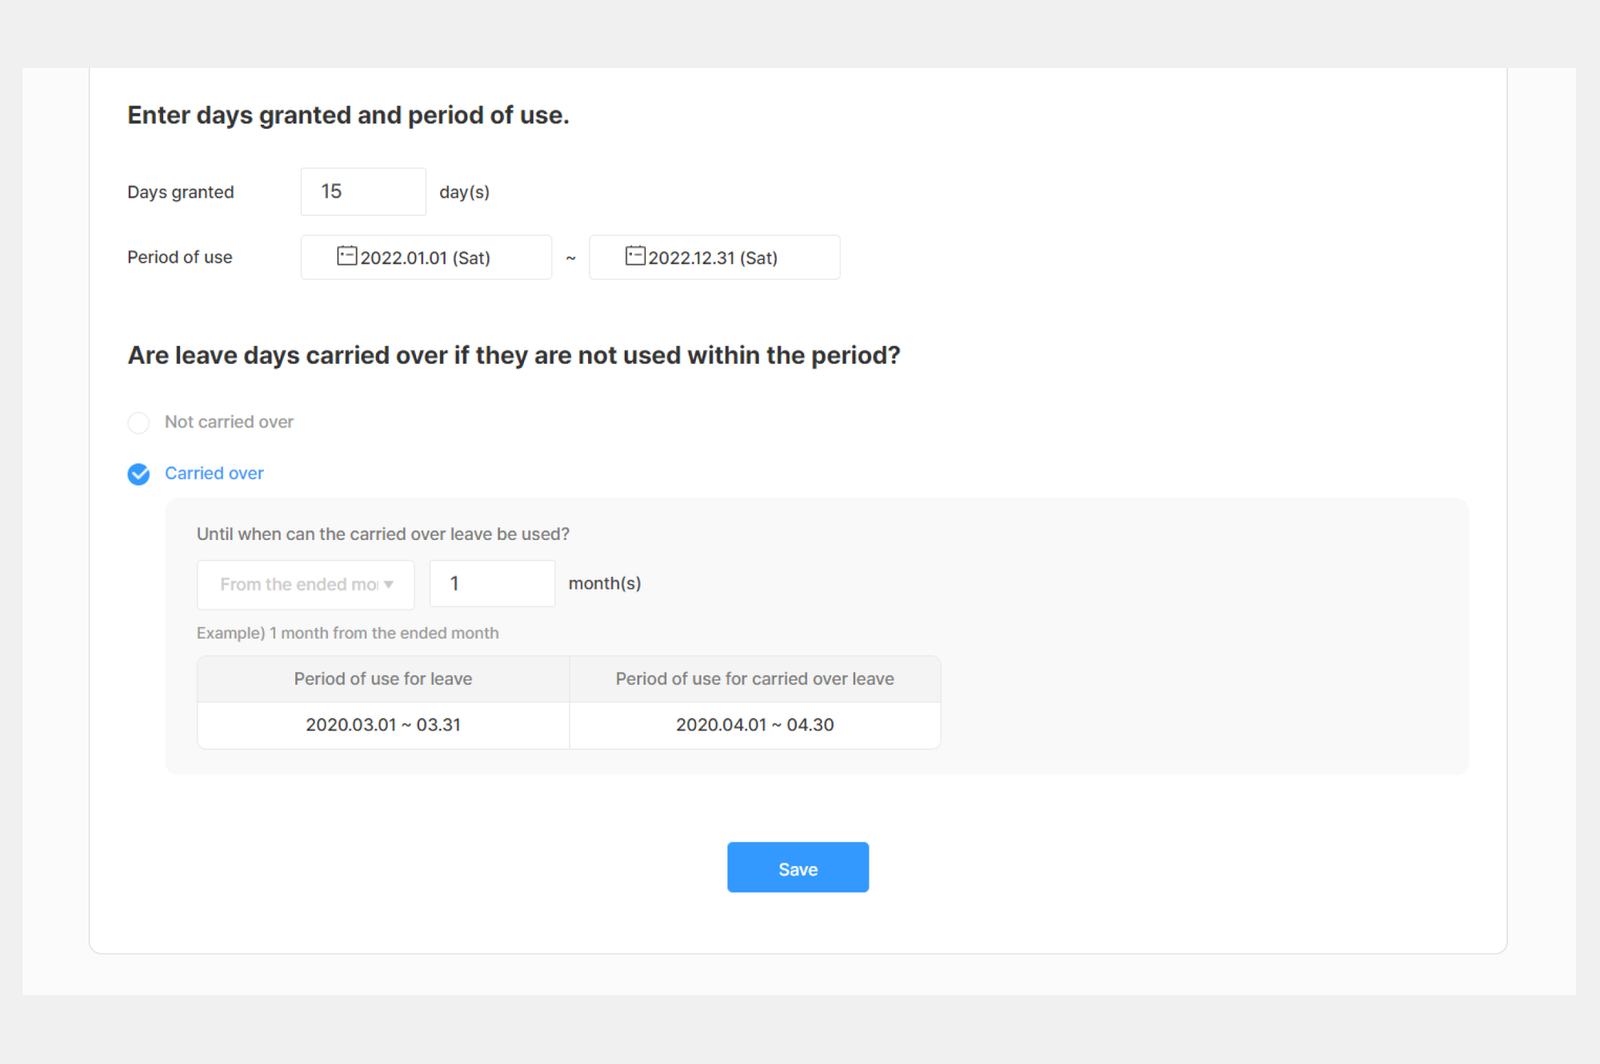Click the end date calendar icon
Screen dimensions: 1600x1064
(x=635, y=256)
